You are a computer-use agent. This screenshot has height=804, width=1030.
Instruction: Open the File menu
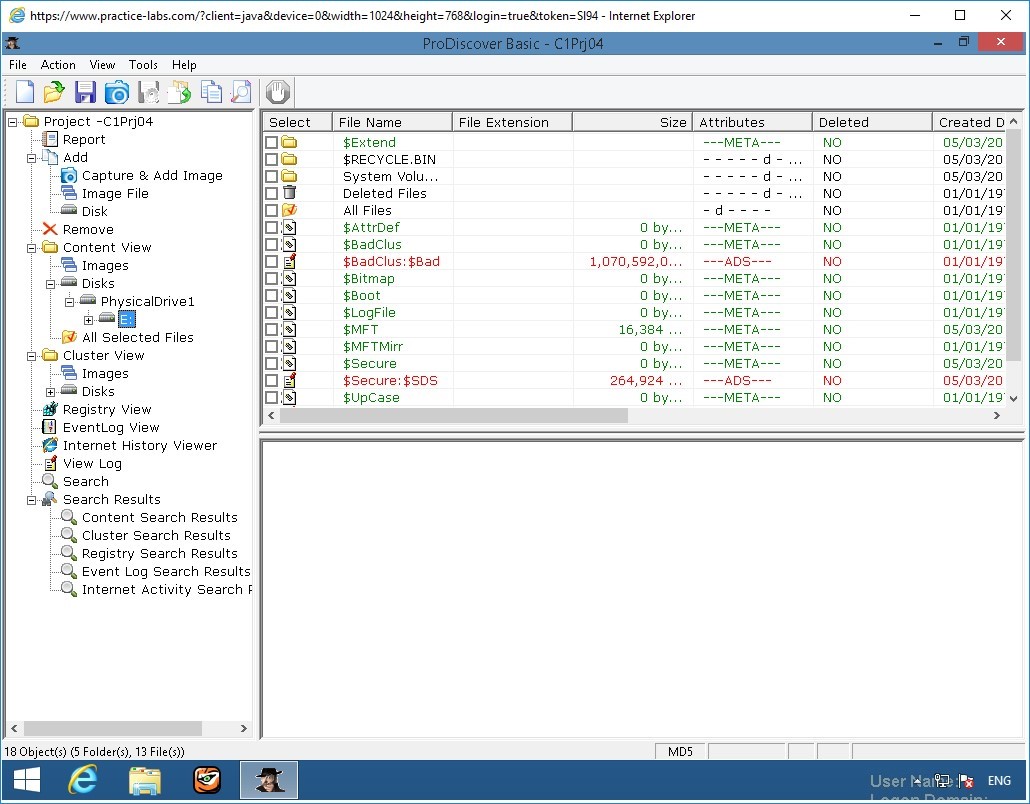click(18, 64)
